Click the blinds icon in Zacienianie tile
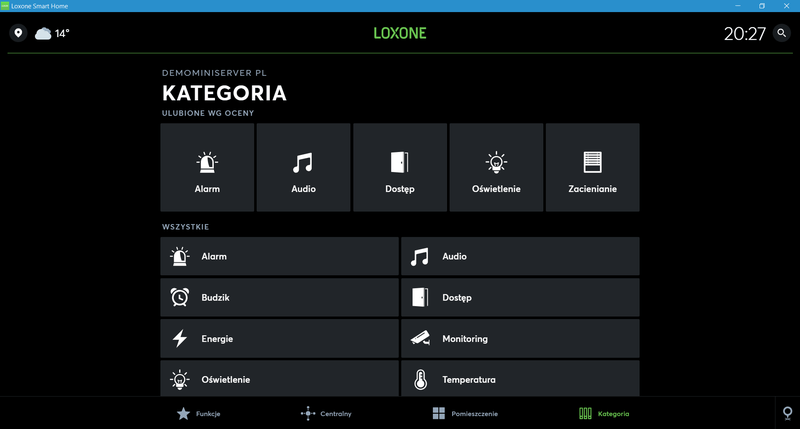800x429 pixels. pos(592,162)
